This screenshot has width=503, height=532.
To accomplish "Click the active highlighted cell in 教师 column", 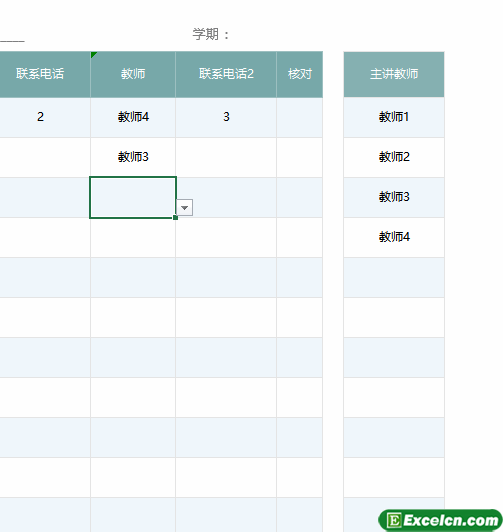I will coord(133,197).
